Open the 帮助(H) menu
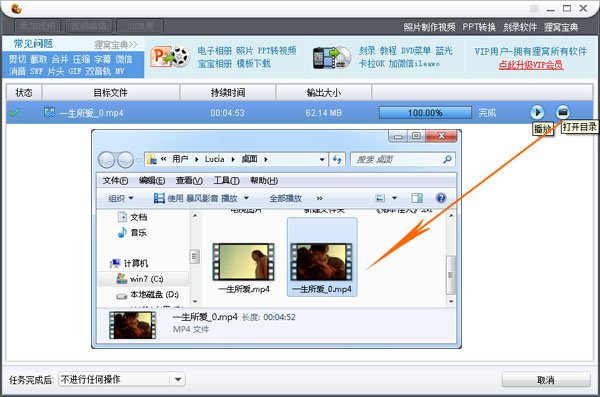Image resolution: width=600 pixels, height=397 pixels. [264, 180]
